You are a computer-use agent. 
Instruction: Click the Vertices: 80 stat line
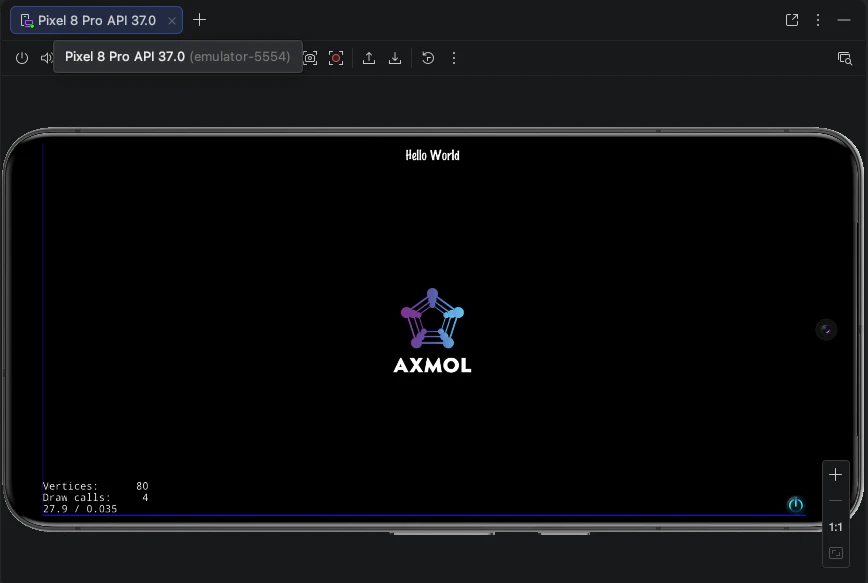(95, 486)
